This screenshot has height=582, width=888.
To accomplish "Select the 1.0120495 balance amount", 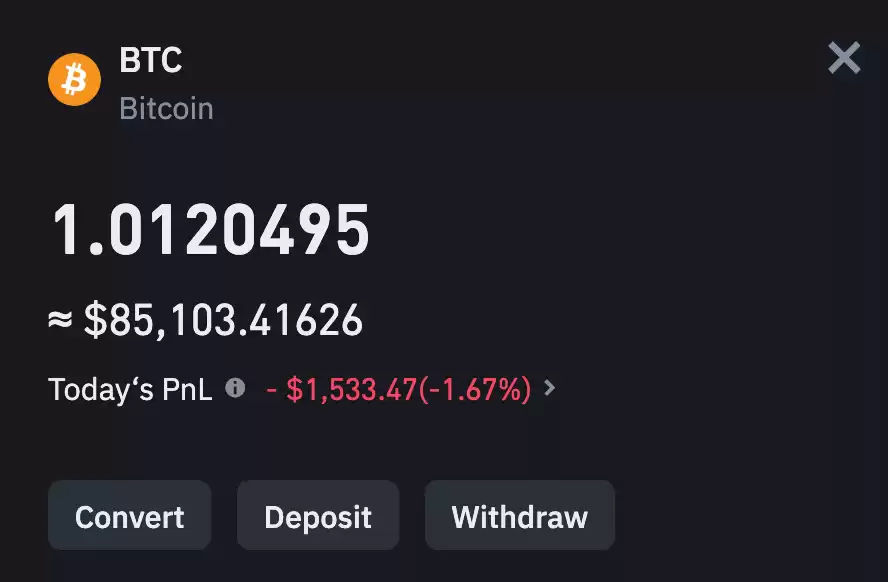I will [211, 230].
